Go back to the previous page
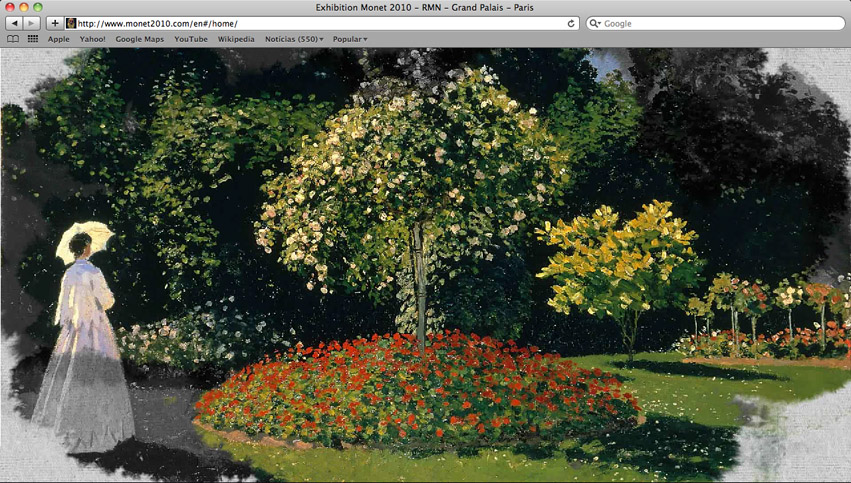The width and height of the screenshot is (851, 483). [x=14, y=23]
